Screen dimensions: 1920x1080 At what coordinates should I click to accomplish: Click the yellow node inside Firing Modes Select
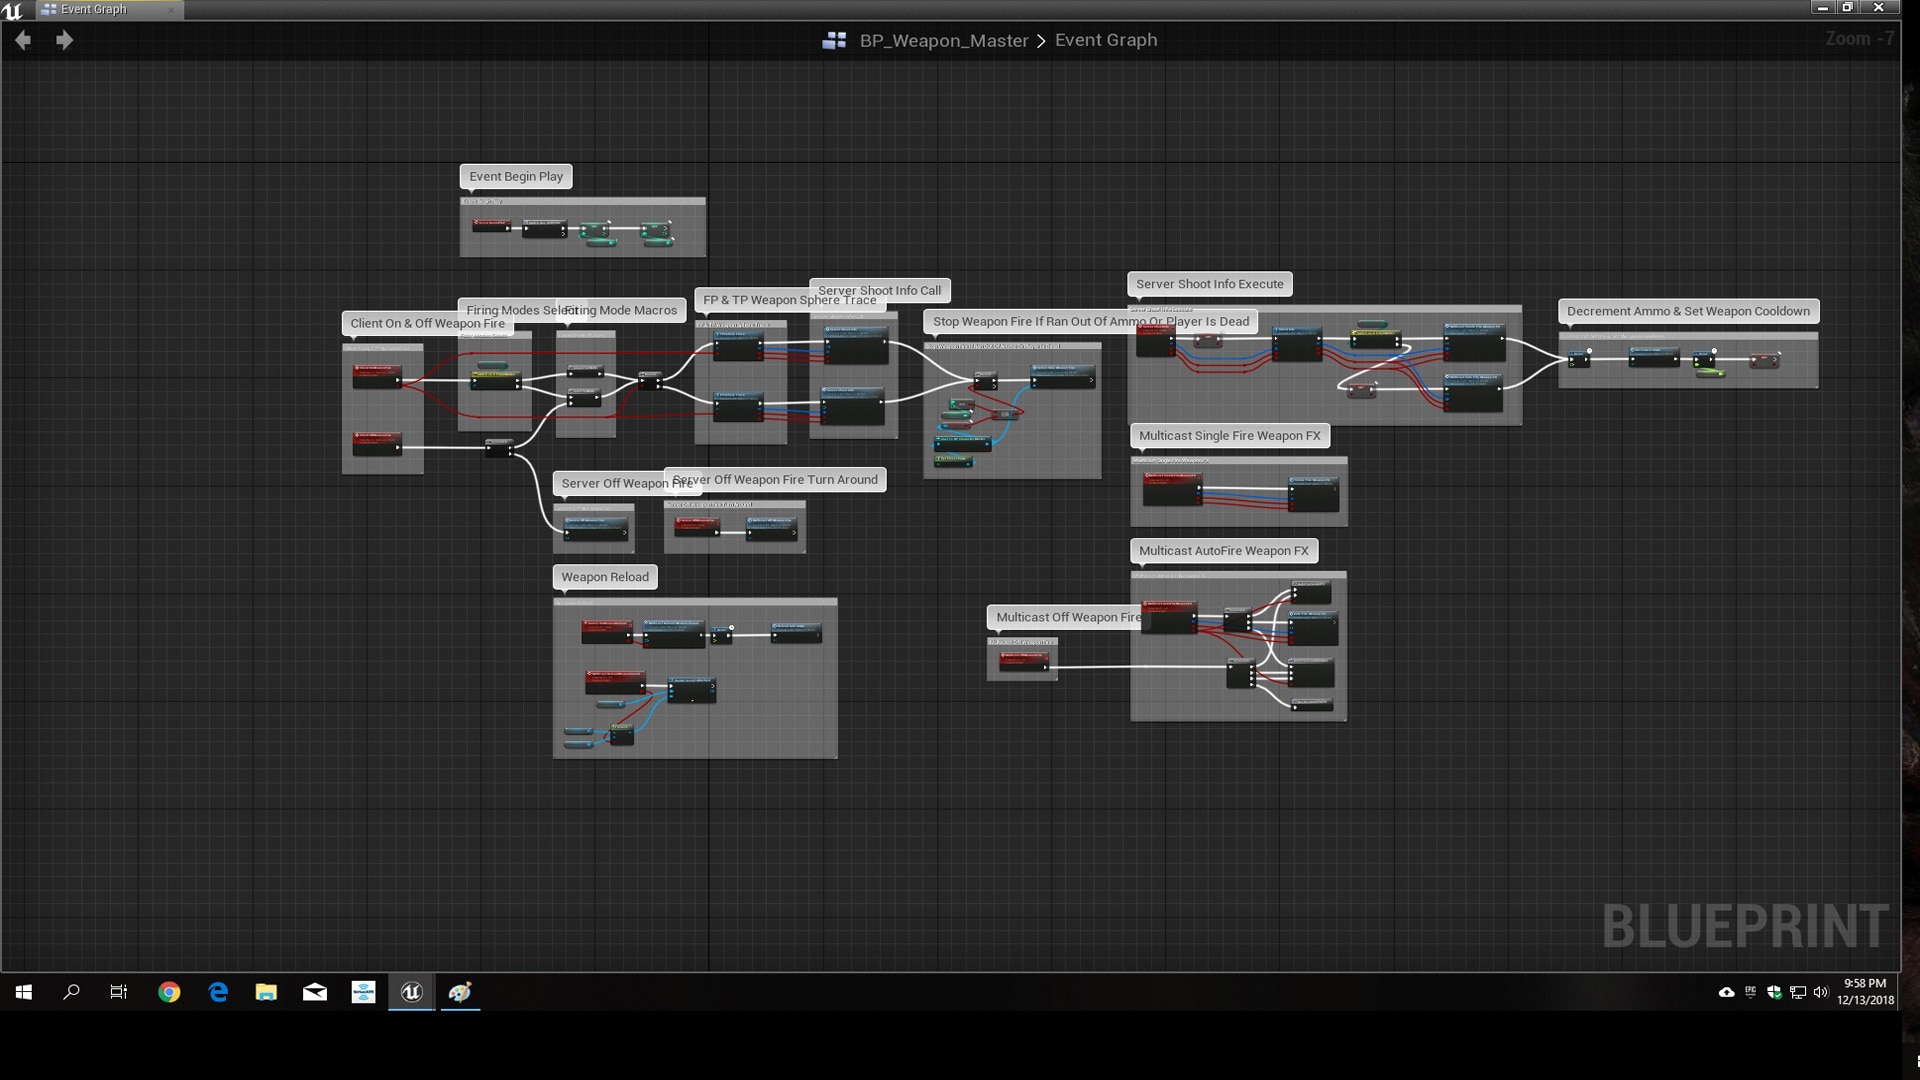point(497,378)
